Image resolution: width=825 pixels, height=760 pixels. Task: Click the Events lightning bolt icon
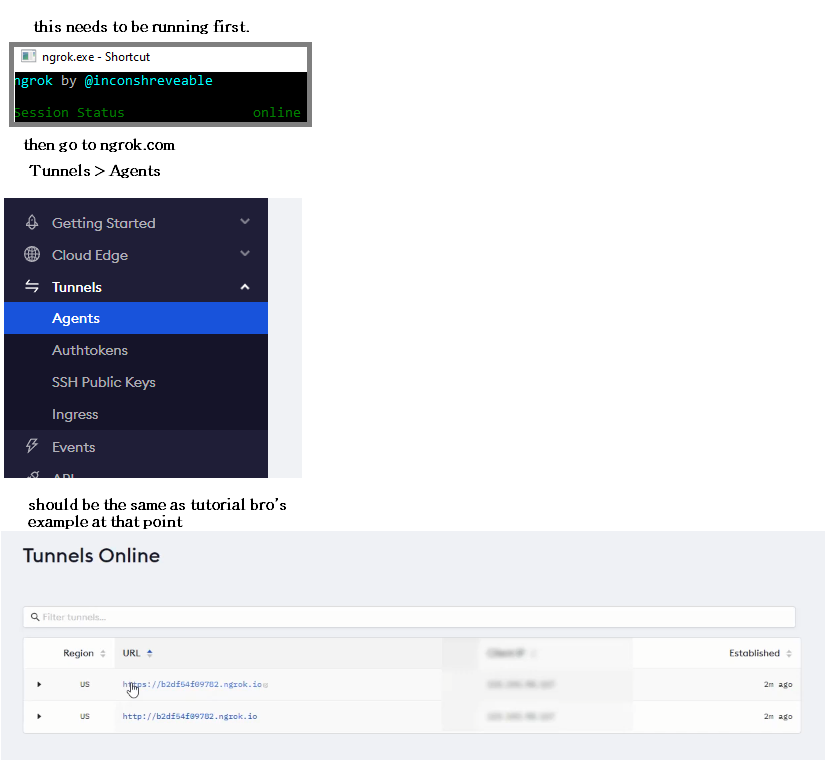(x=32, y=446)
